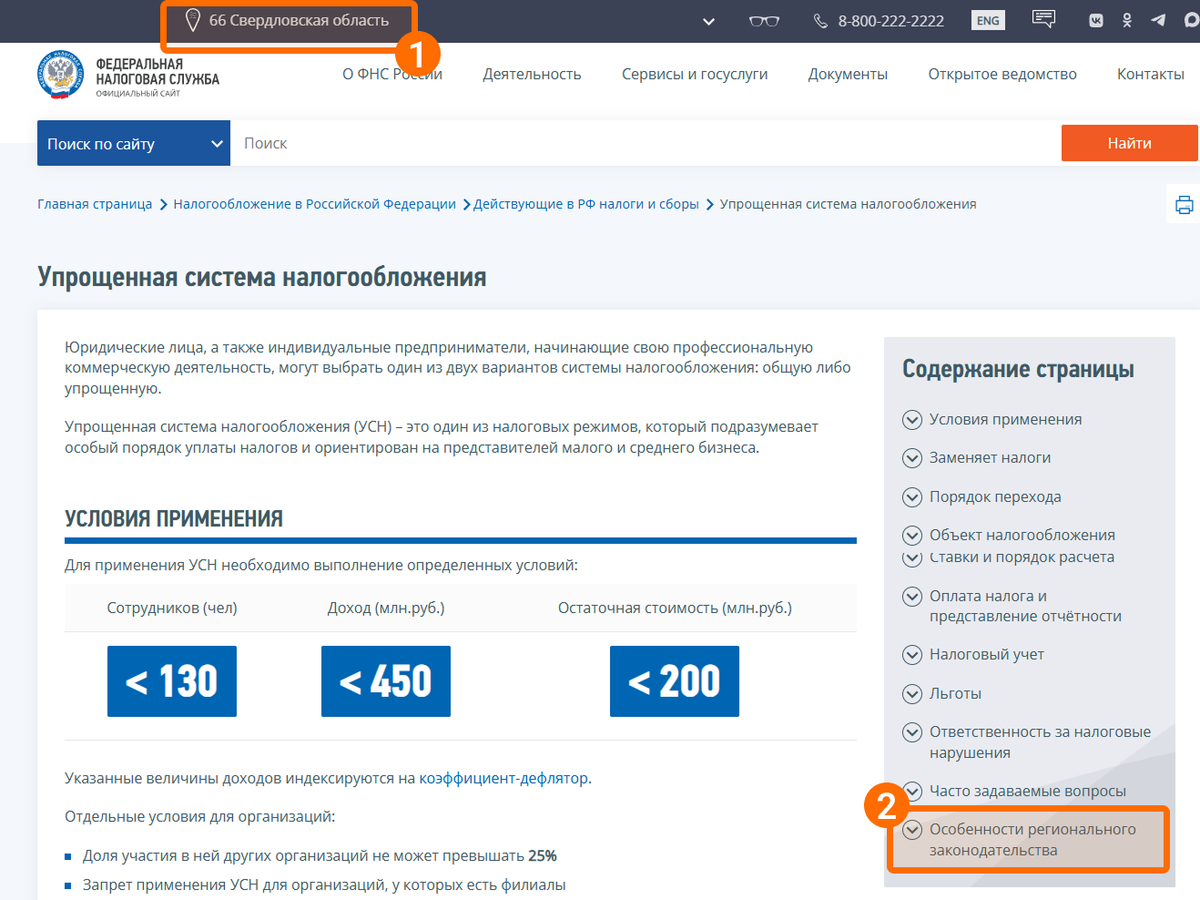Open the Telegram channel icon
Image resolution: width=1200 pixels, height=900 pixels.
pyautogui.click(x=1159, y=20)
